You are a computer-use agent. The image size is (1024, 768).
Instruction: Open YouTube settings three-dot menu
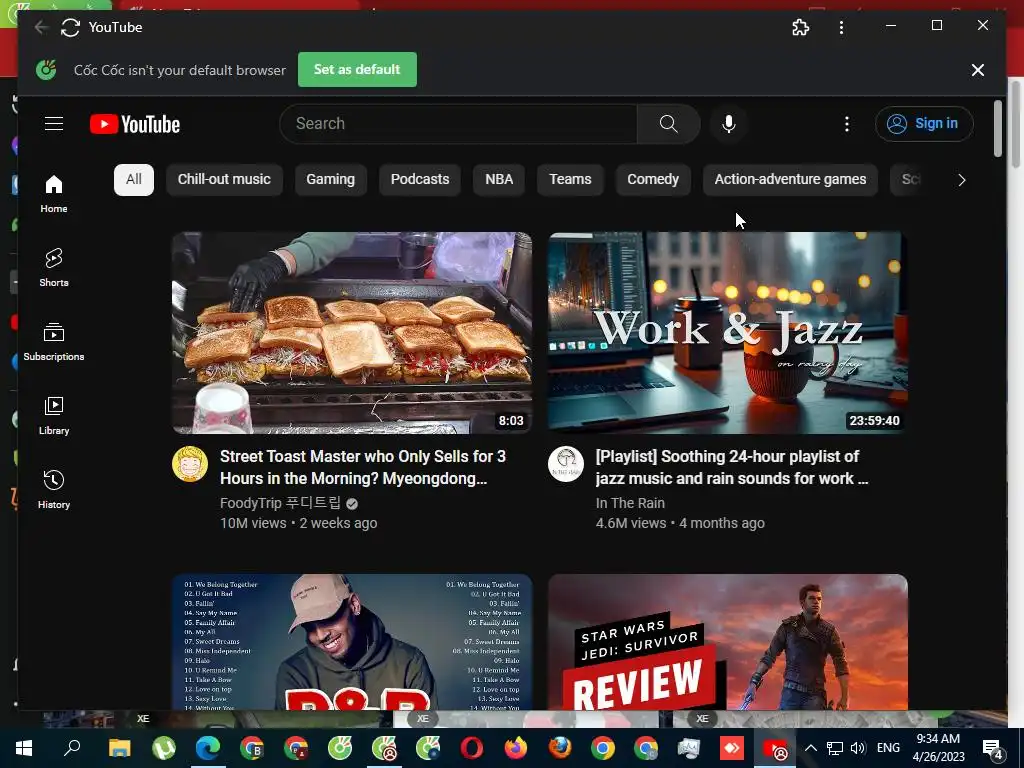[846, 124]
